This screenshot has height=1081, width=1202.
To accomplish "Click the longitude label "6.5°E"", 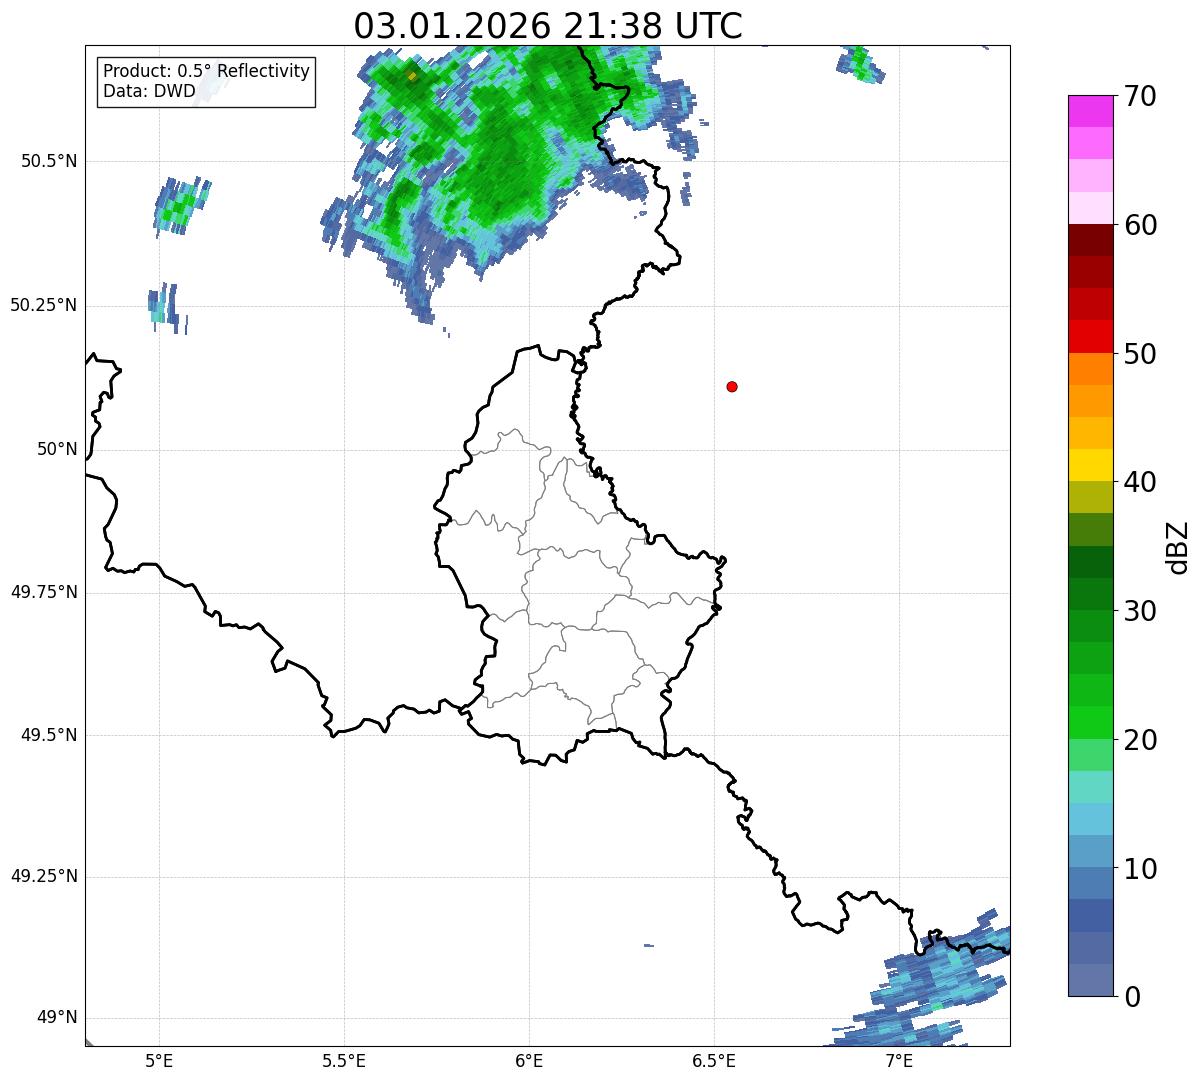I will 714,1061.
